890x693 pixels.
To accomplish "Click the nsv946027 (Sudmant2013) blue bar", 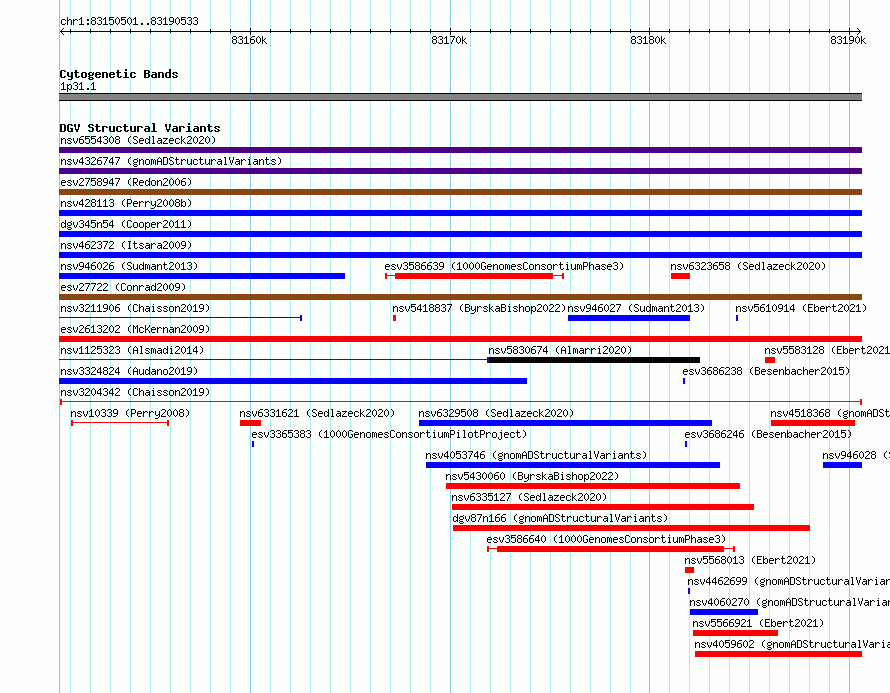I will tap(629, 318).
